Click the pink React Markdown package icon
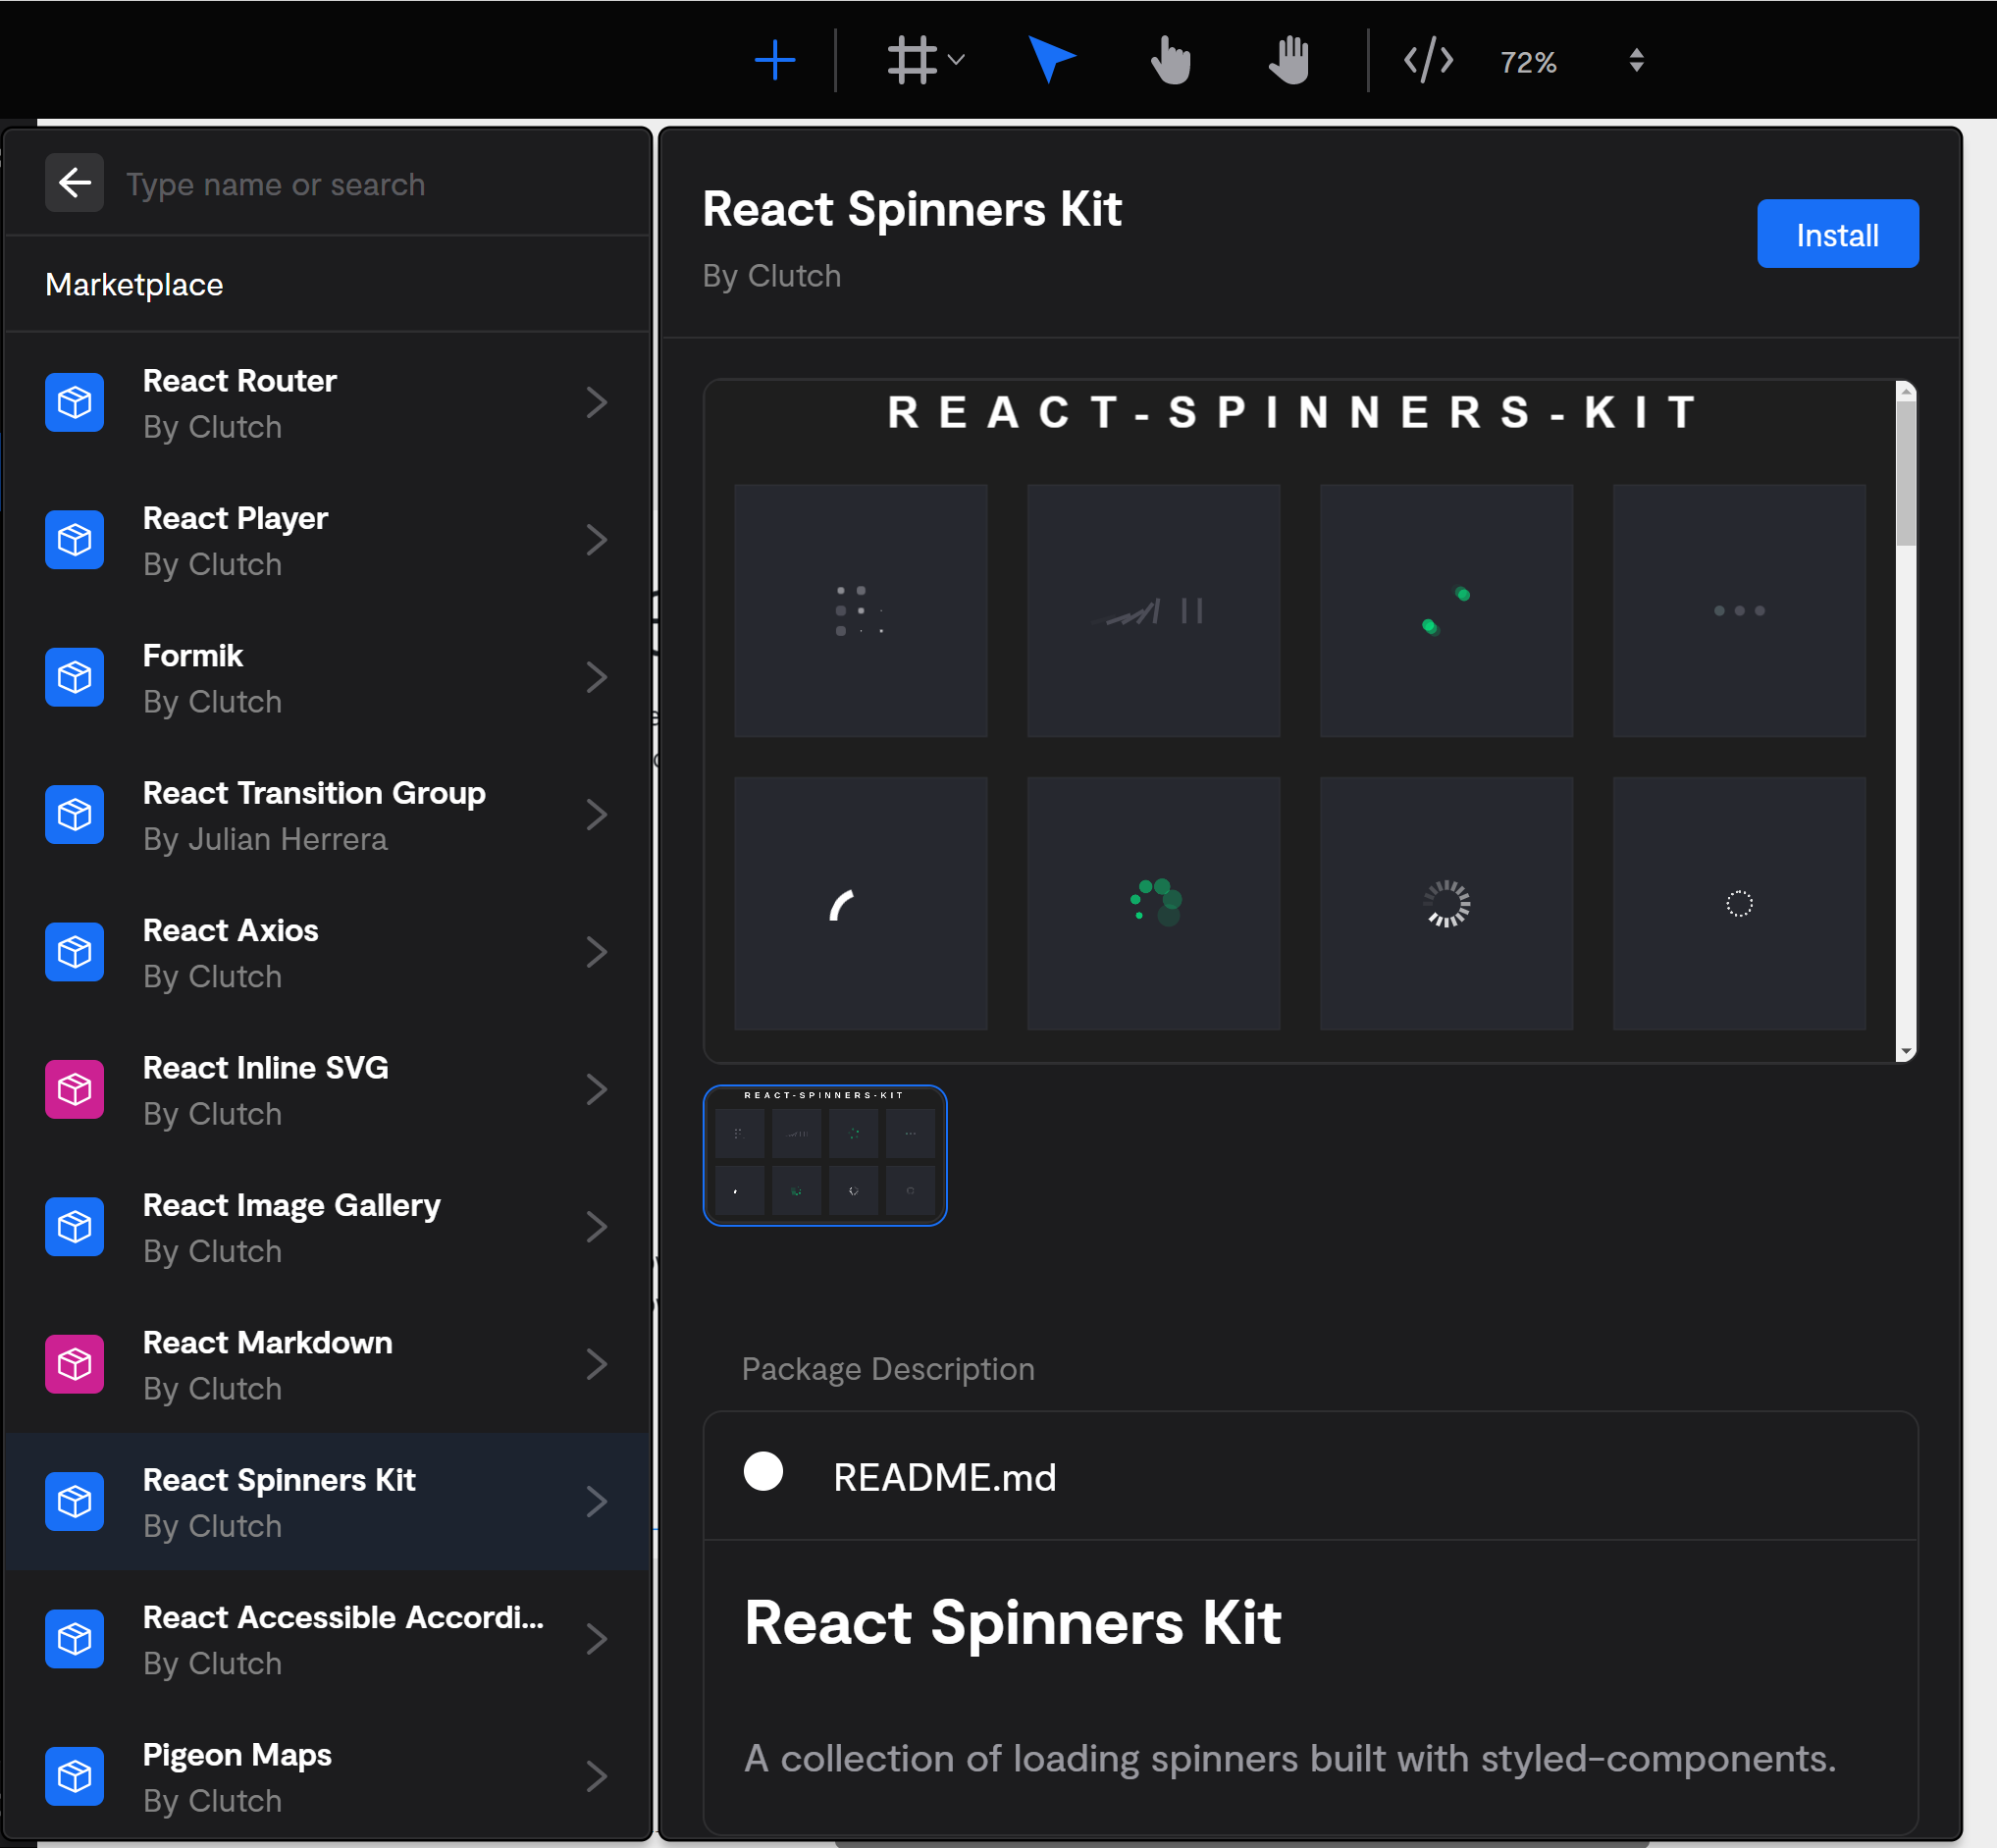 75,1364
